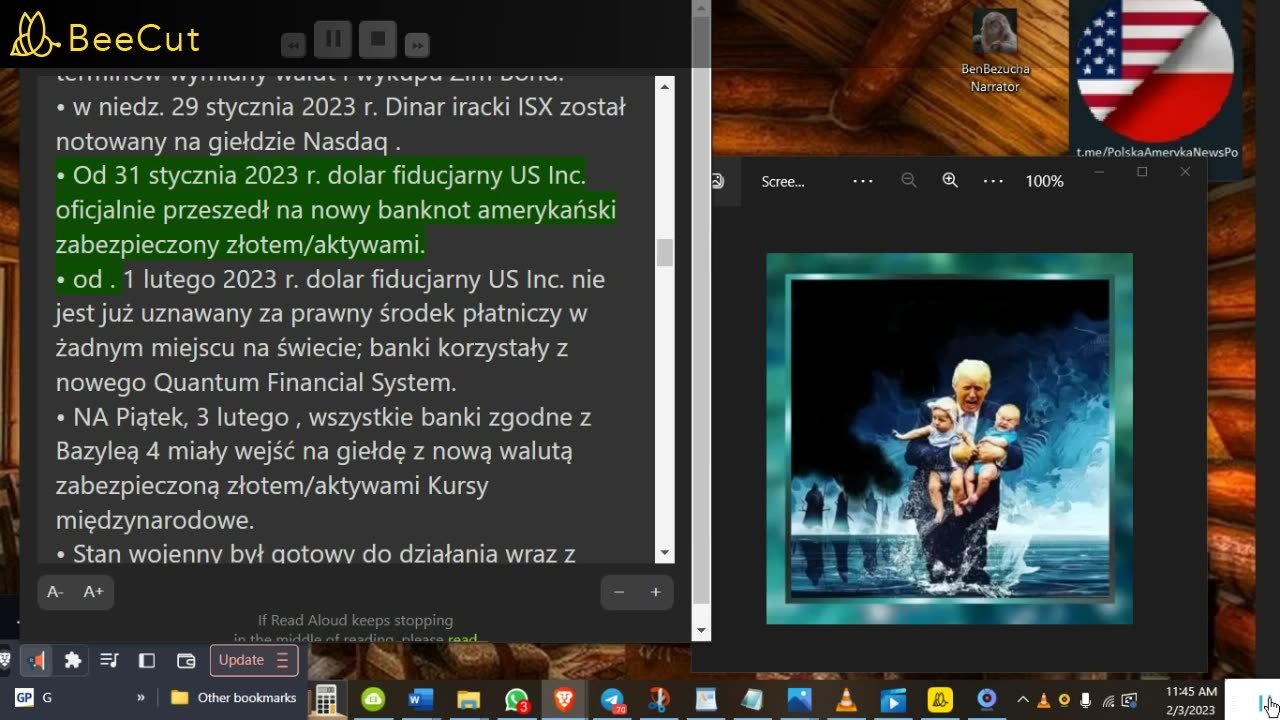Click the 'NA Piątek, 3 lutego' paragraph
The height and width of the screenshot is (720, 1280).
[x=324, y=468]
